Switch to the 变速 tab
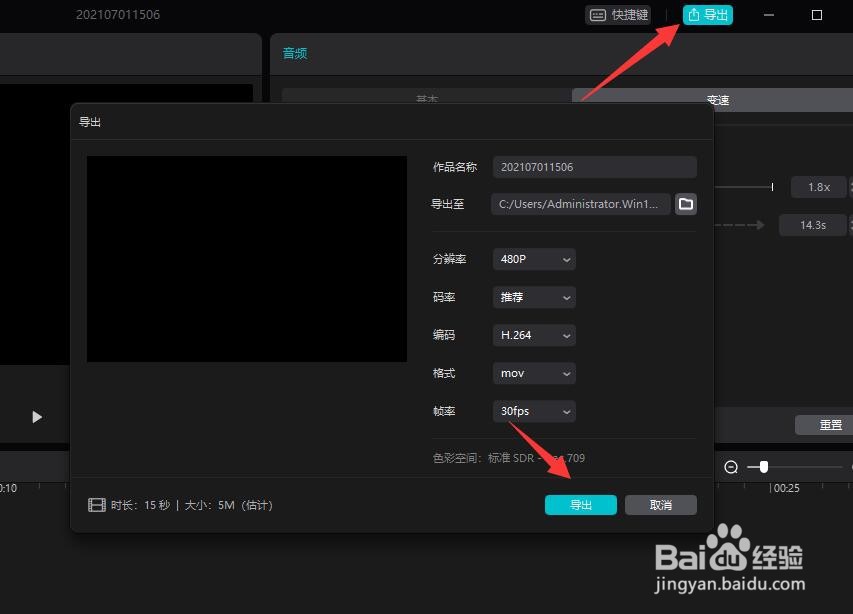 pos(717,100)
